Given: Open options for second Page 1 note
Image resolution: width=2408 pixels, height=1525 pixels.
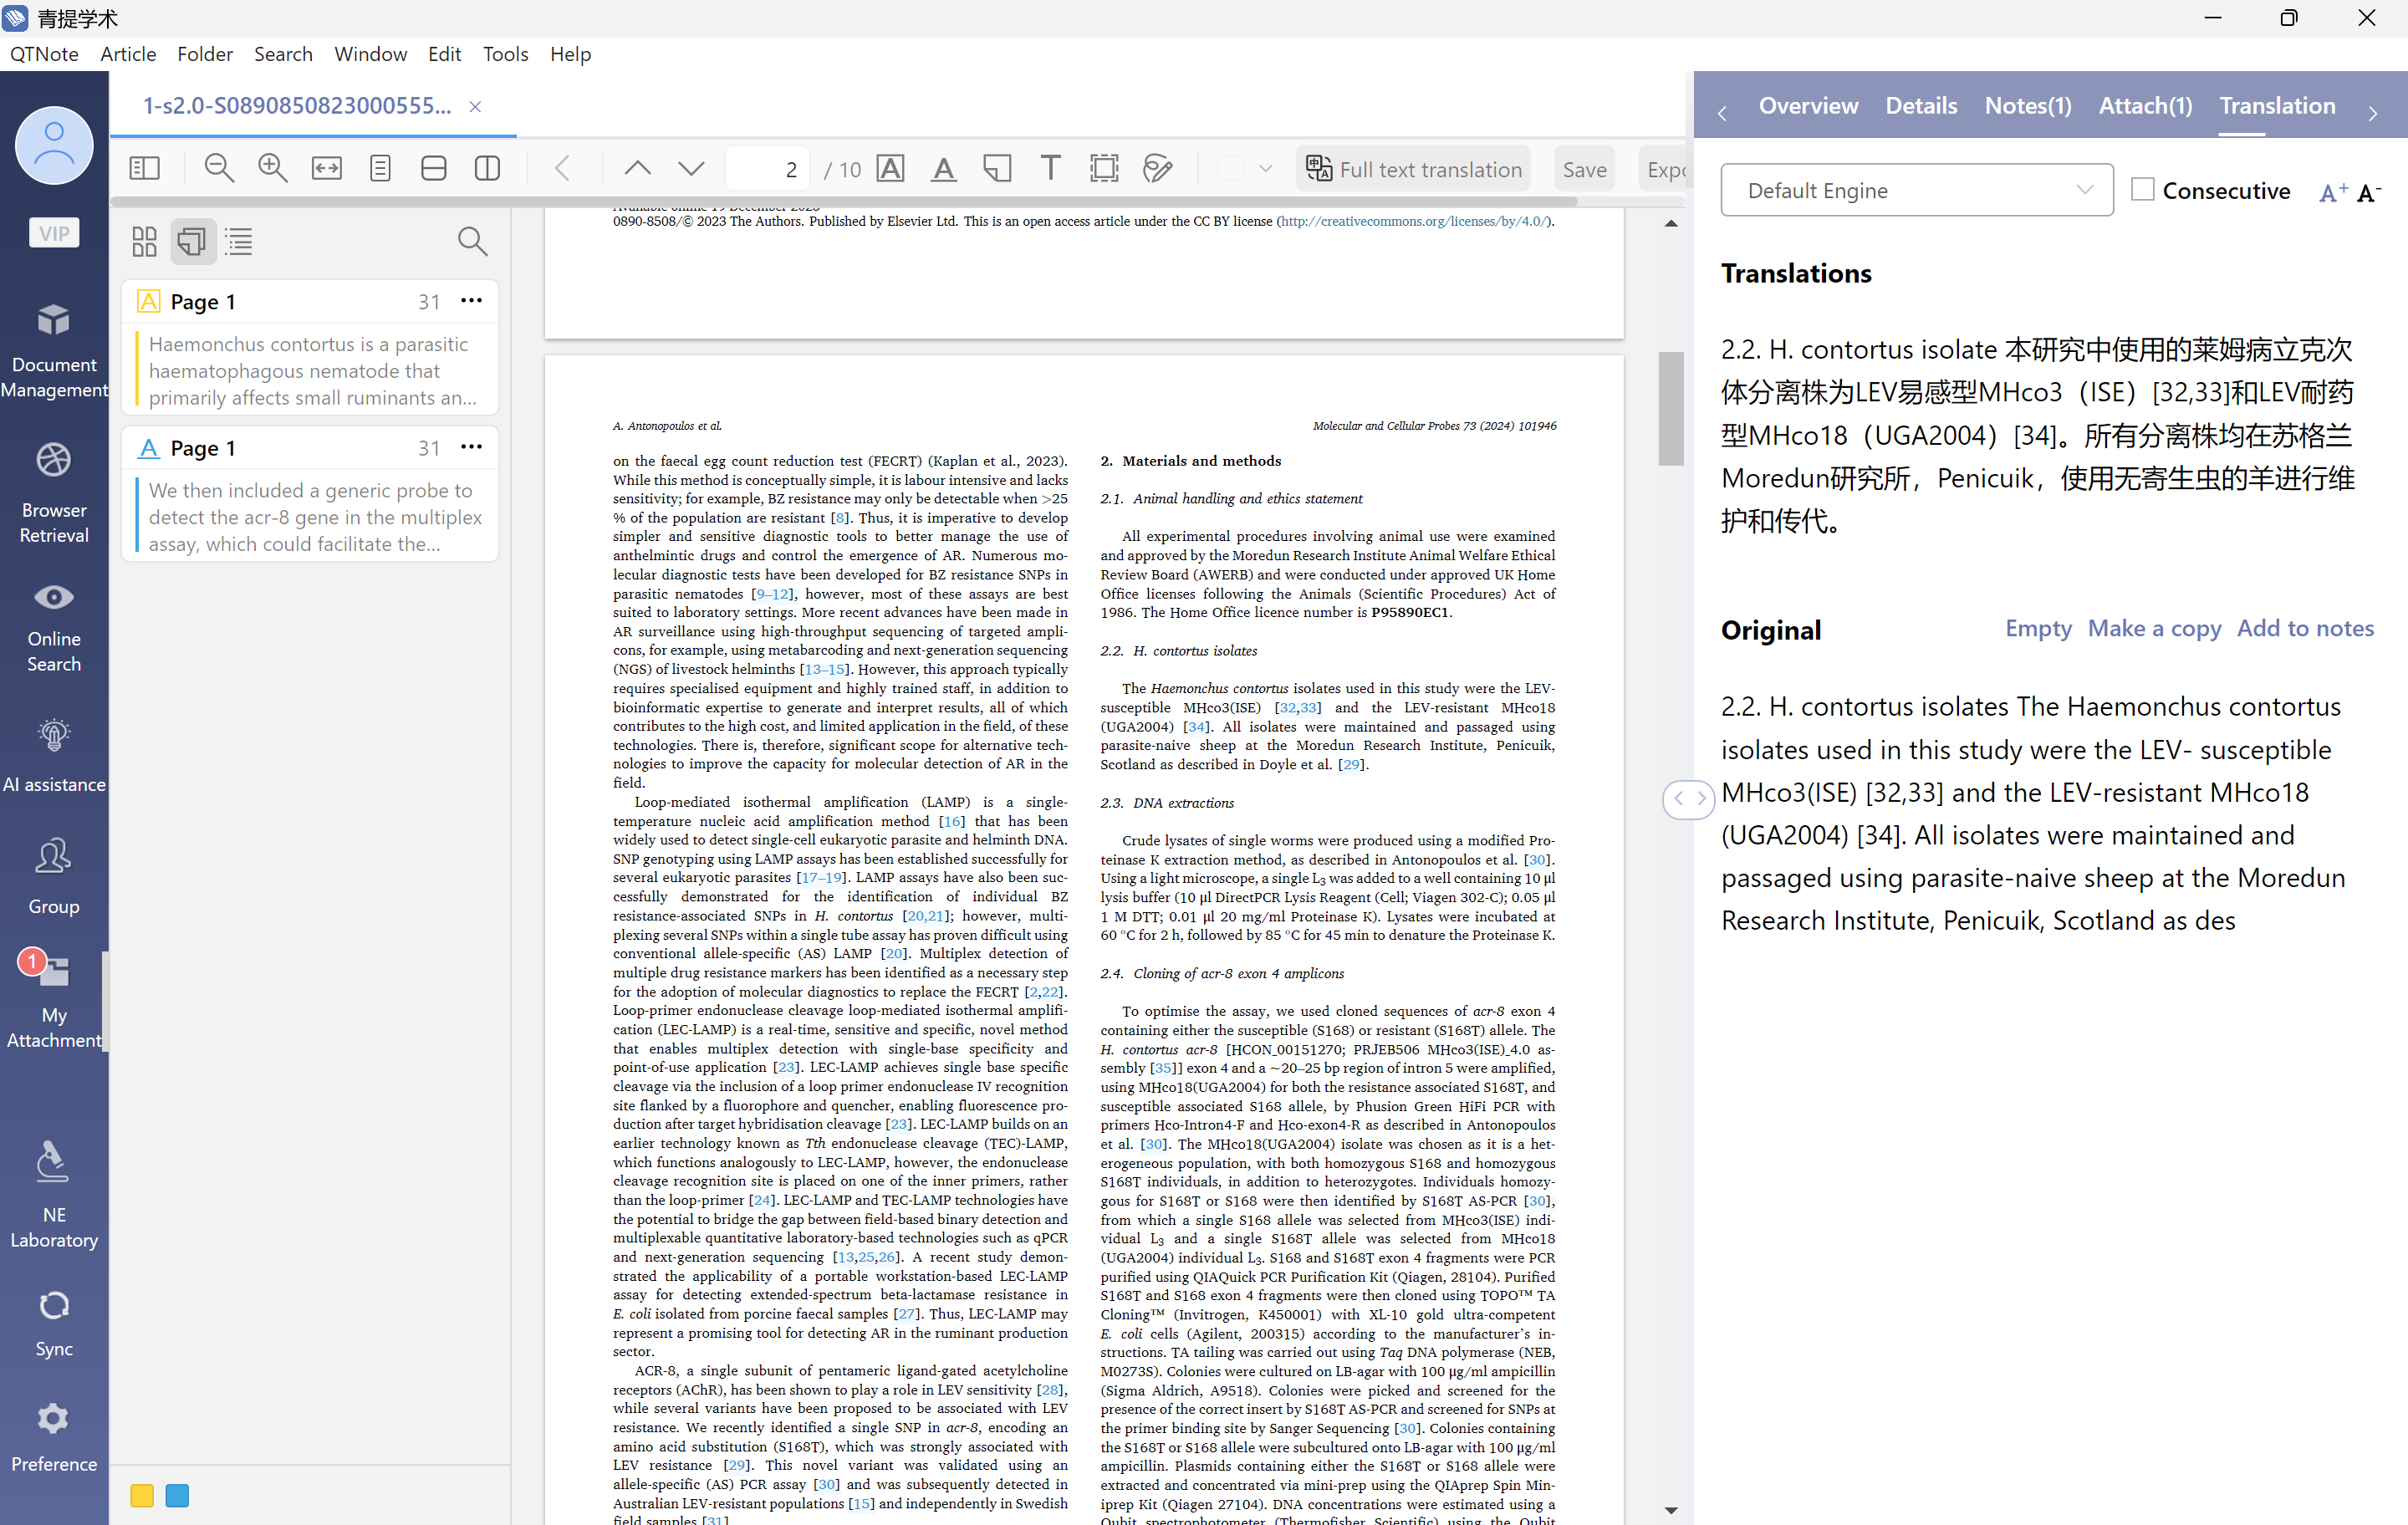Looking at the screenshot, I should (471, 447).
